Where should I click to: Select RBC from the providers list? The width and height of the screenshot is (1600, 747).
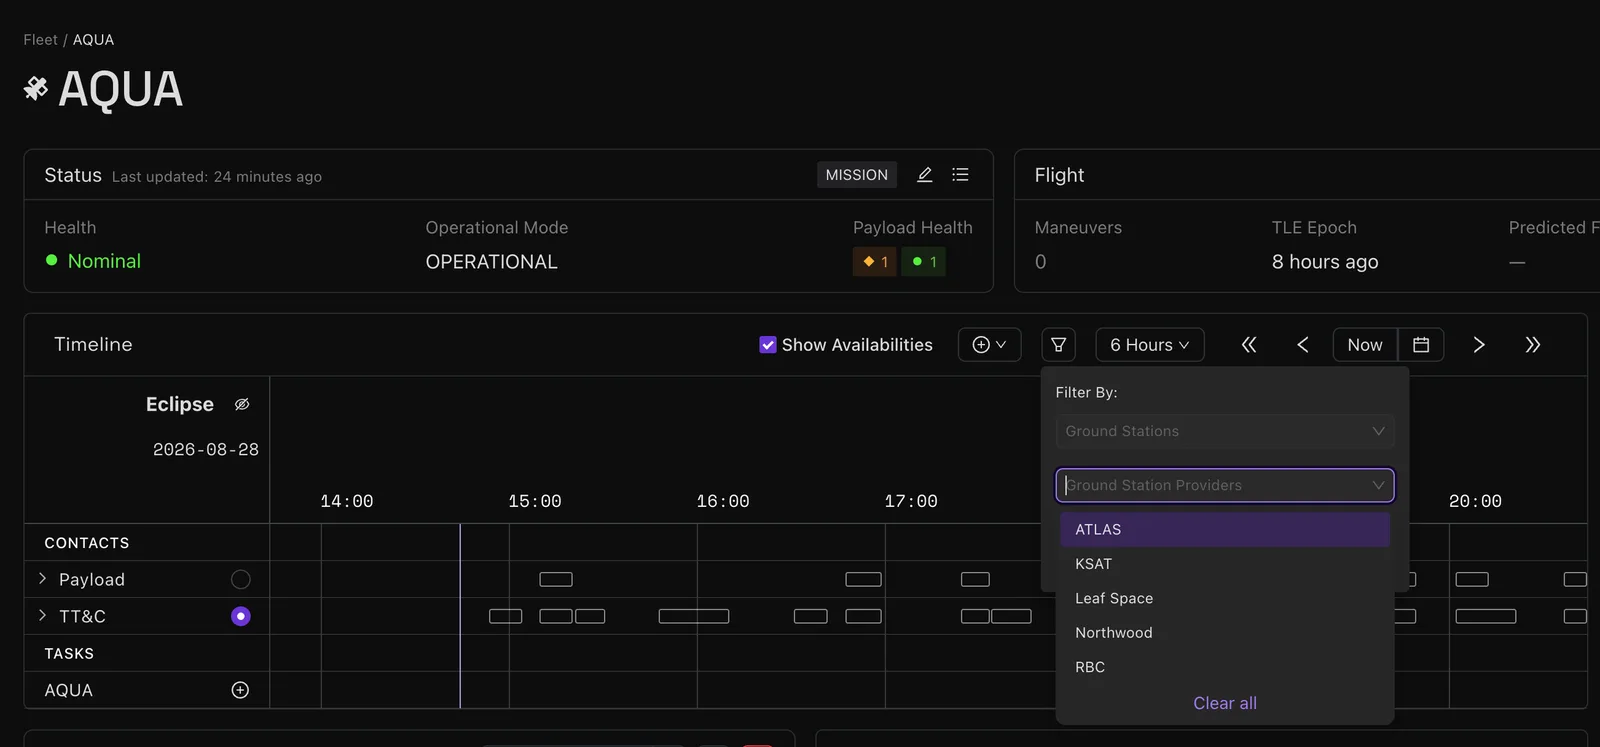1225,667
